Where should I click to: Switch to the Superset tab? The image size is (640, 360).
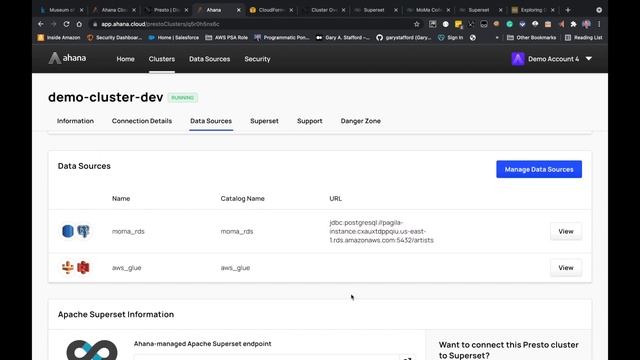click(x=264, y=121)
